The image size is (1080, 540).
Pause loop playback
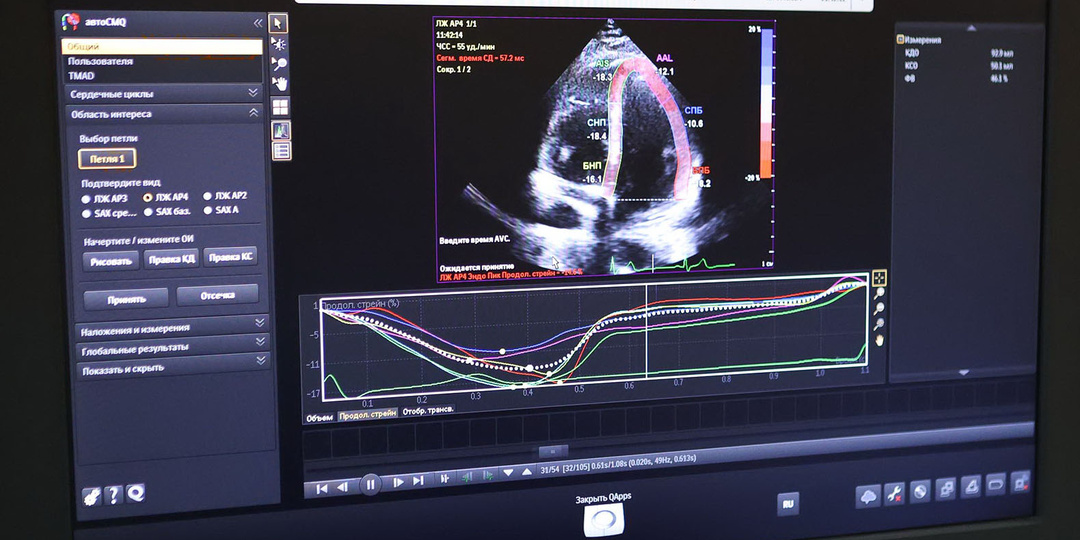click(x=371, y=485)
